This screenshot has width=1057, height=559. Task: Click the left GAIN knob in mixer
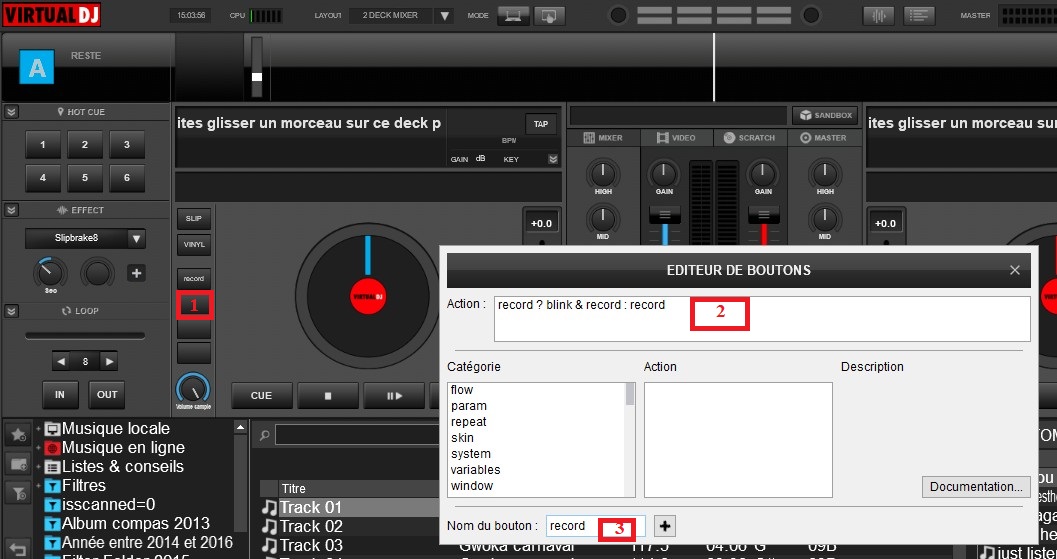click(664, 174)
